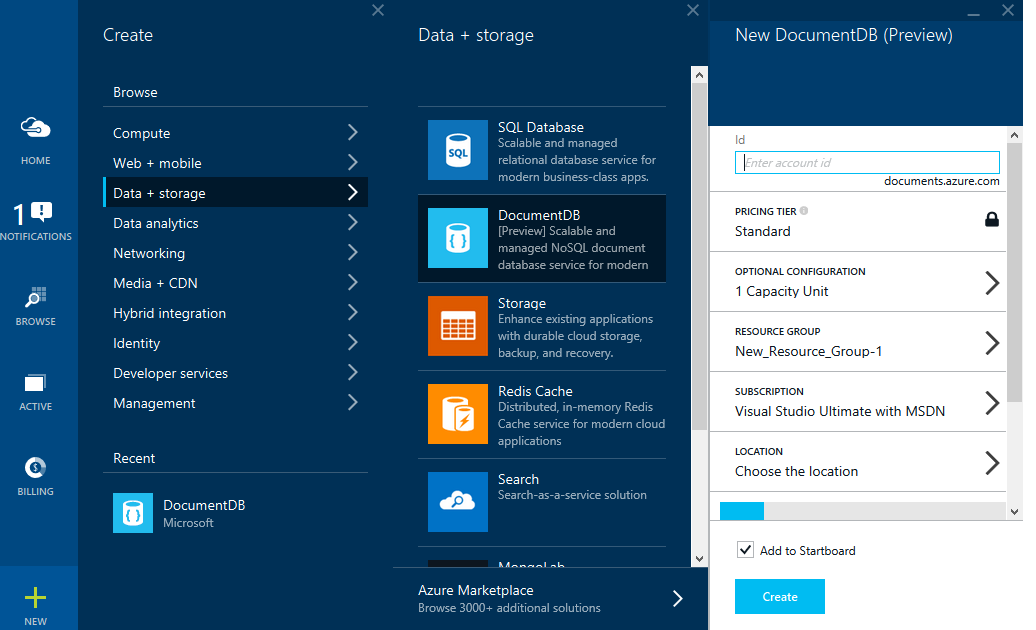Select the Compute menu item

point(236,133)
